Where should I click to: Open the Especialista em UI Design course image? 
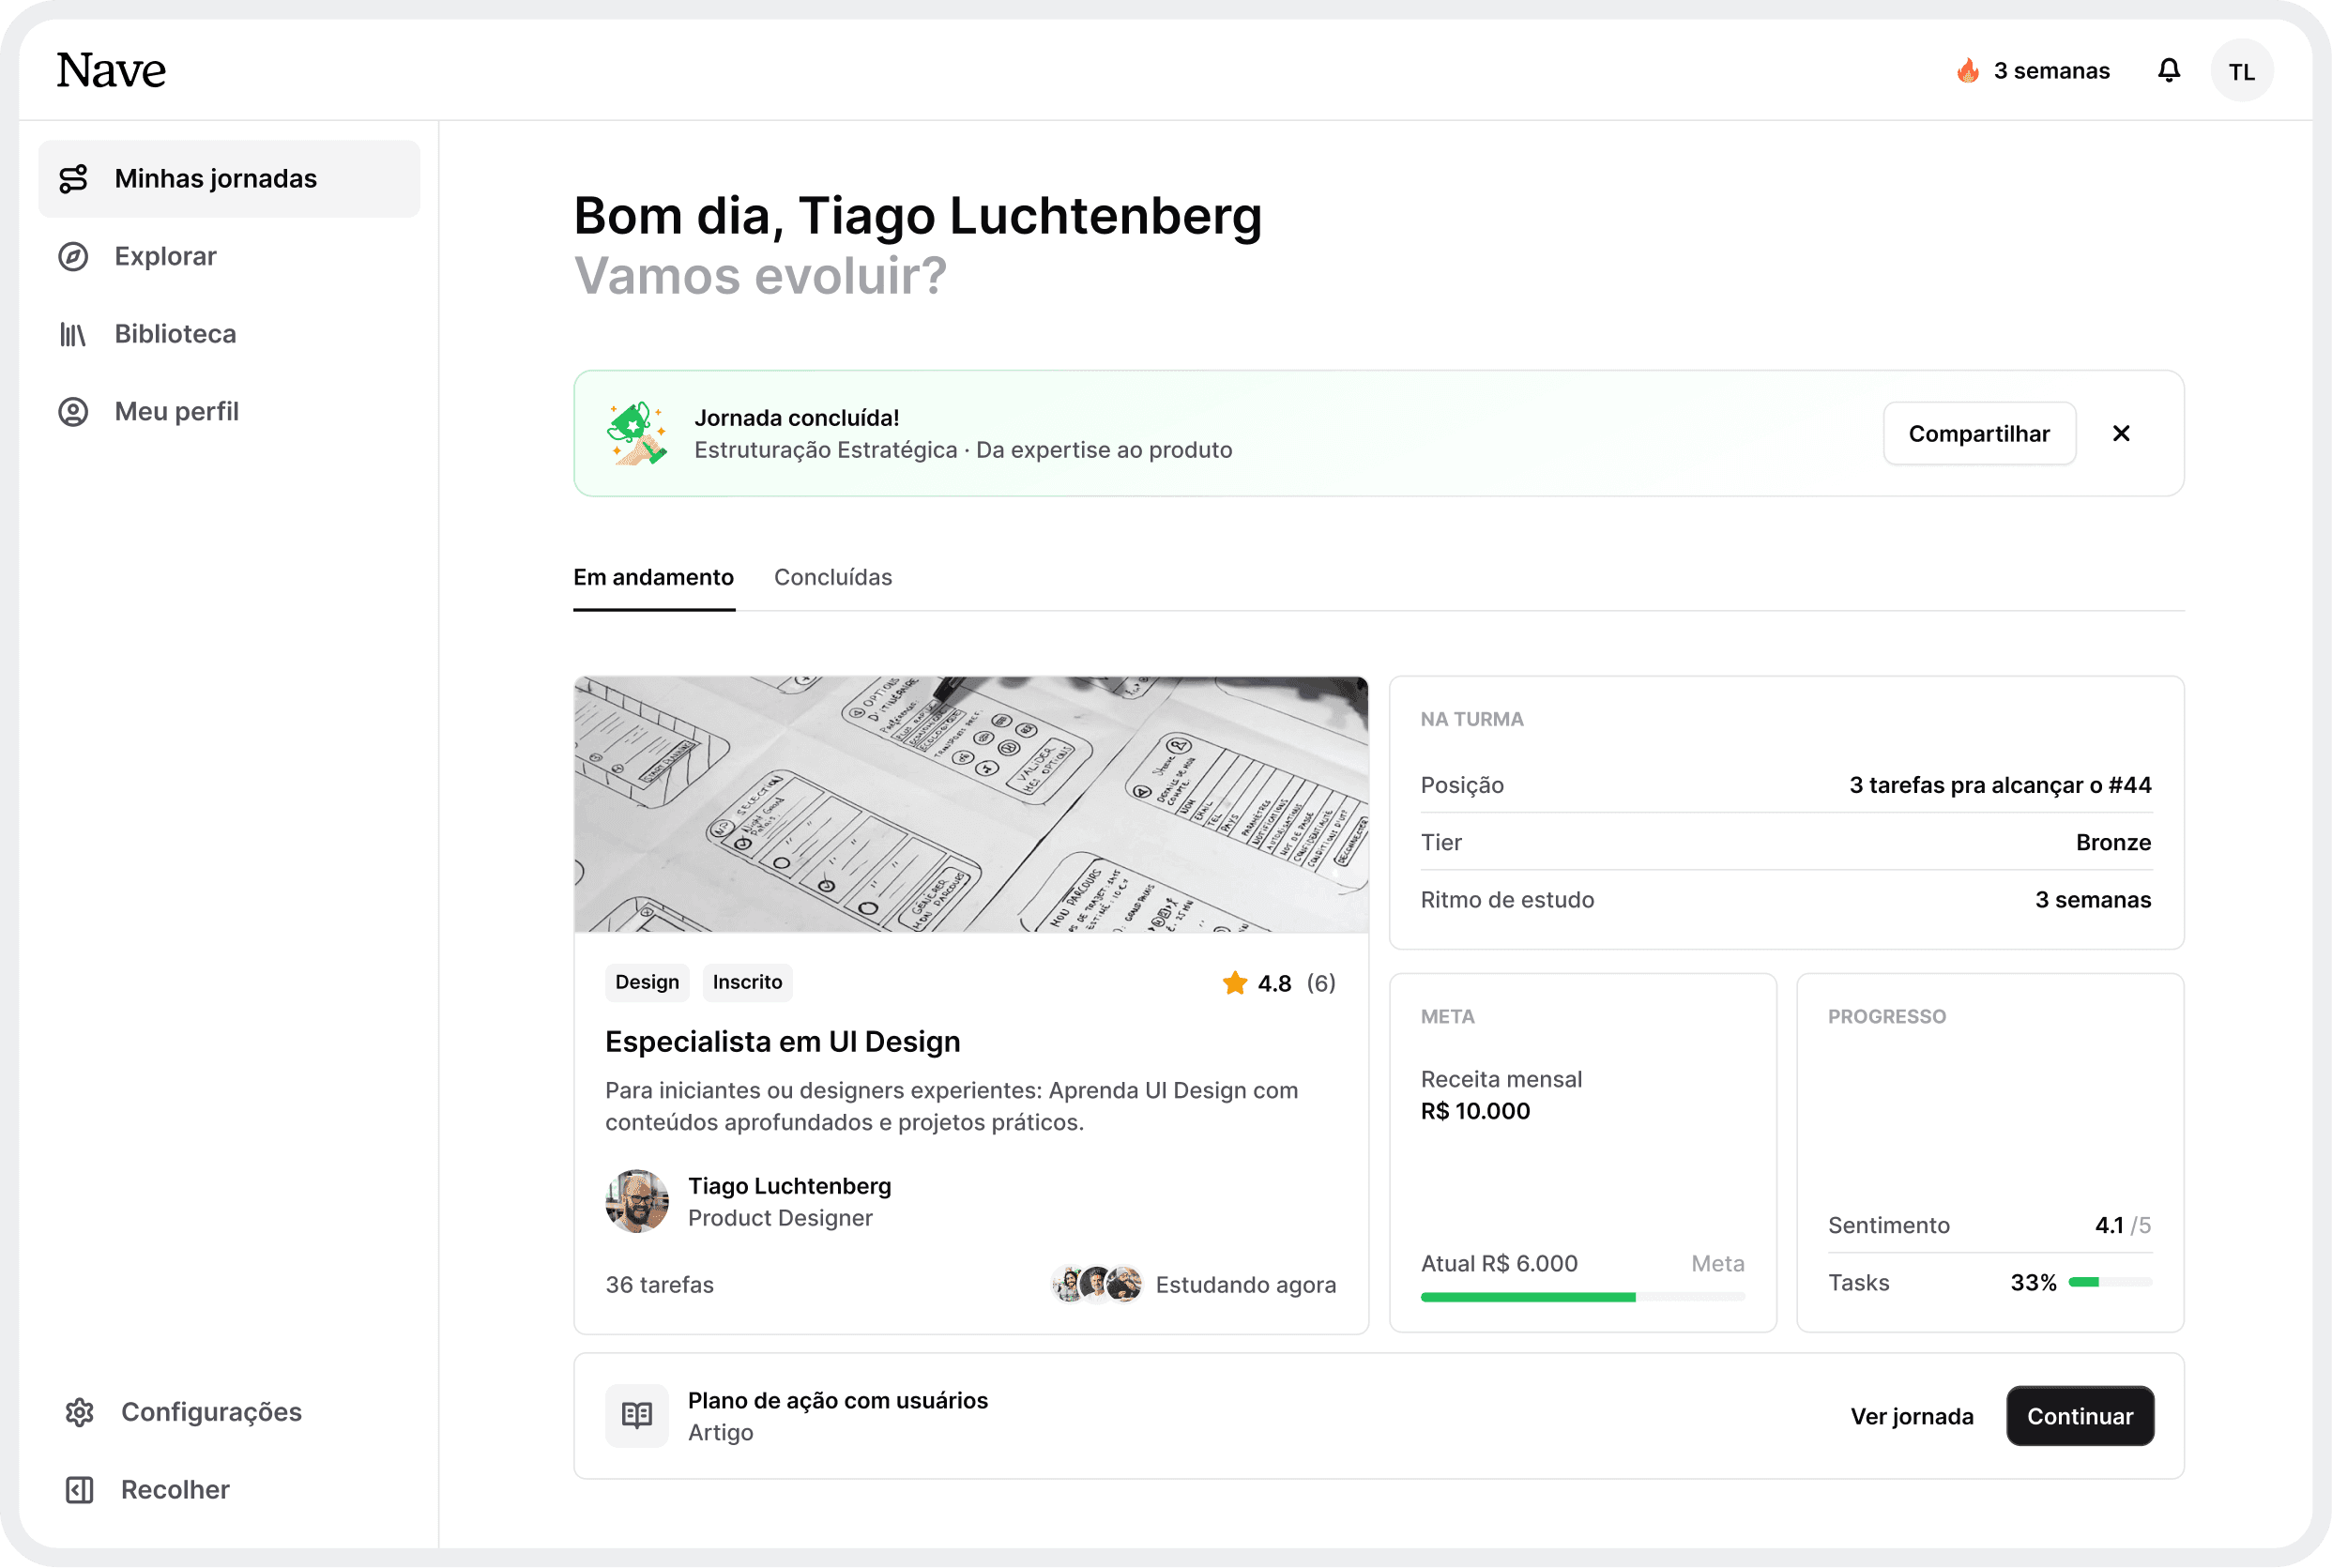pos(970,805)
